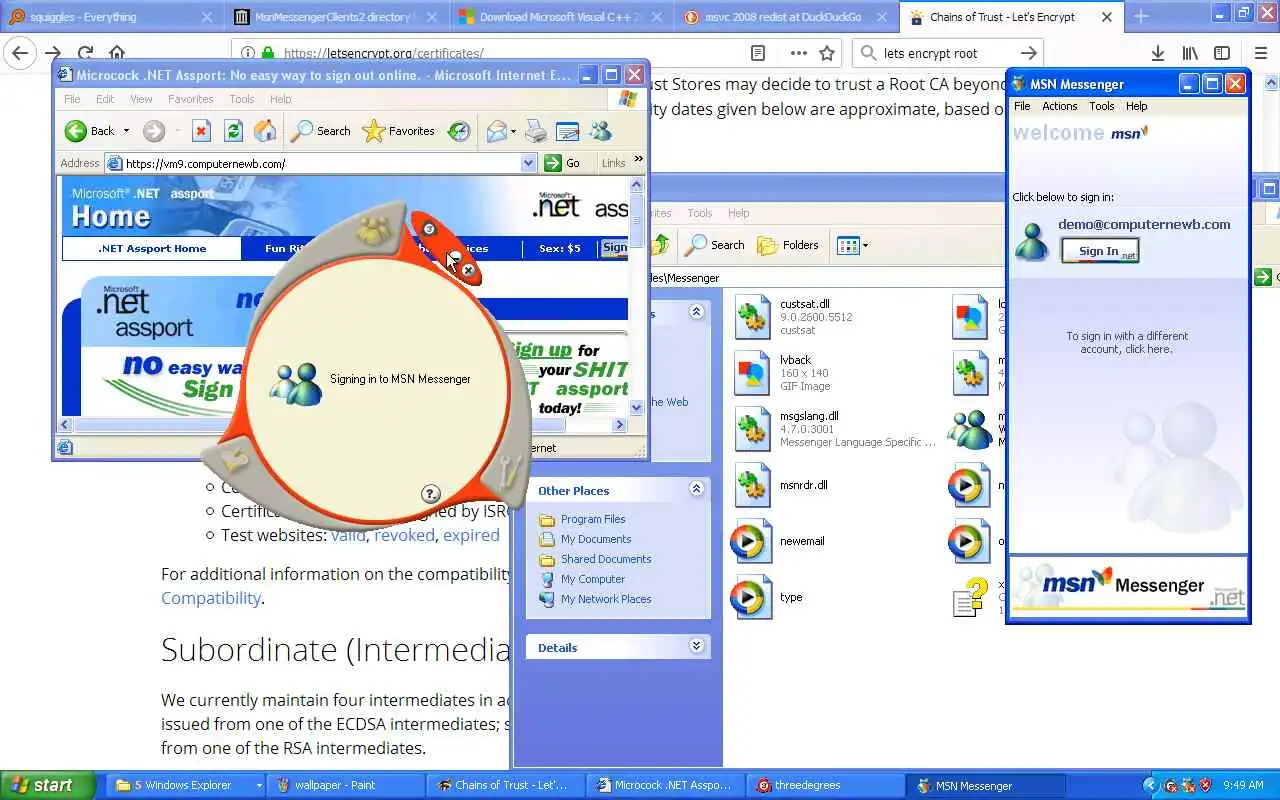Open the Windows Explorer taskbar group dropdown

[x=259, y=785]
